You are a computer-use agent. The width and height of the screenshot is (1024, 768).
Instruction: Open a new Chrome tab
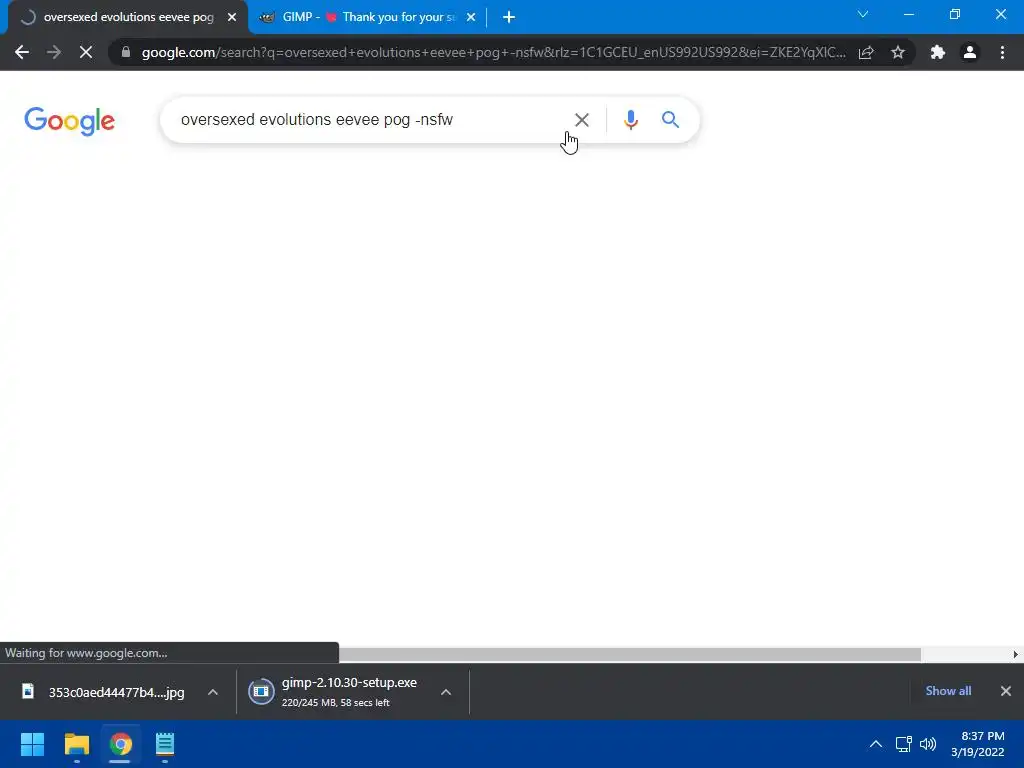509,18
